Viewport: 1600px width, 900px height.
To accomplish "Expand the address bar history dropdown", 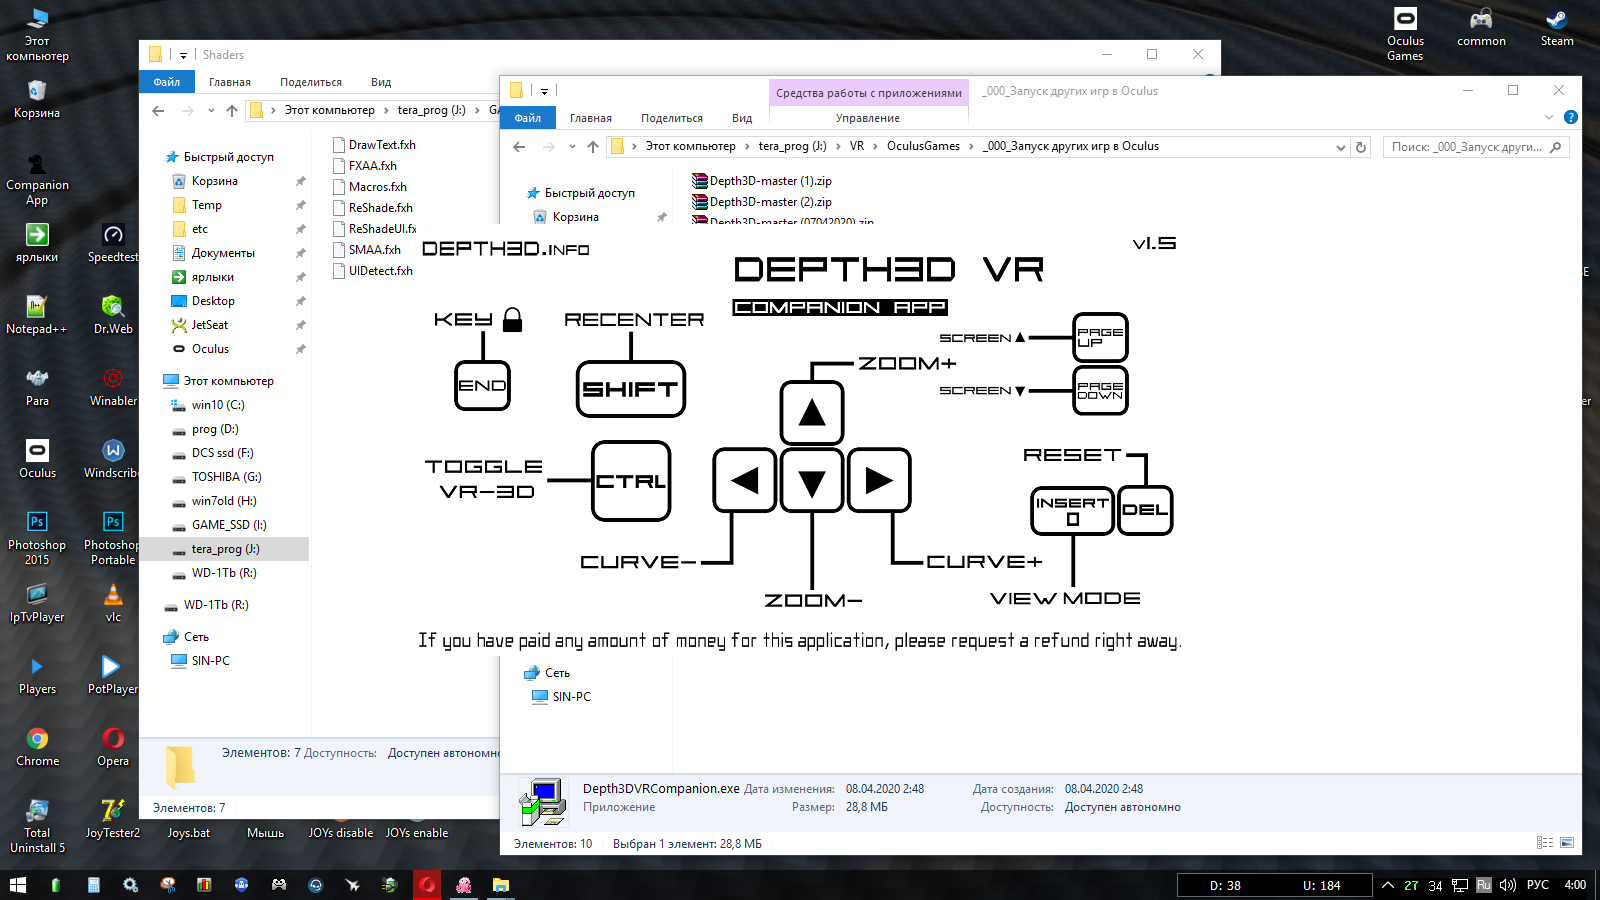I will [x=1341, y=147].
